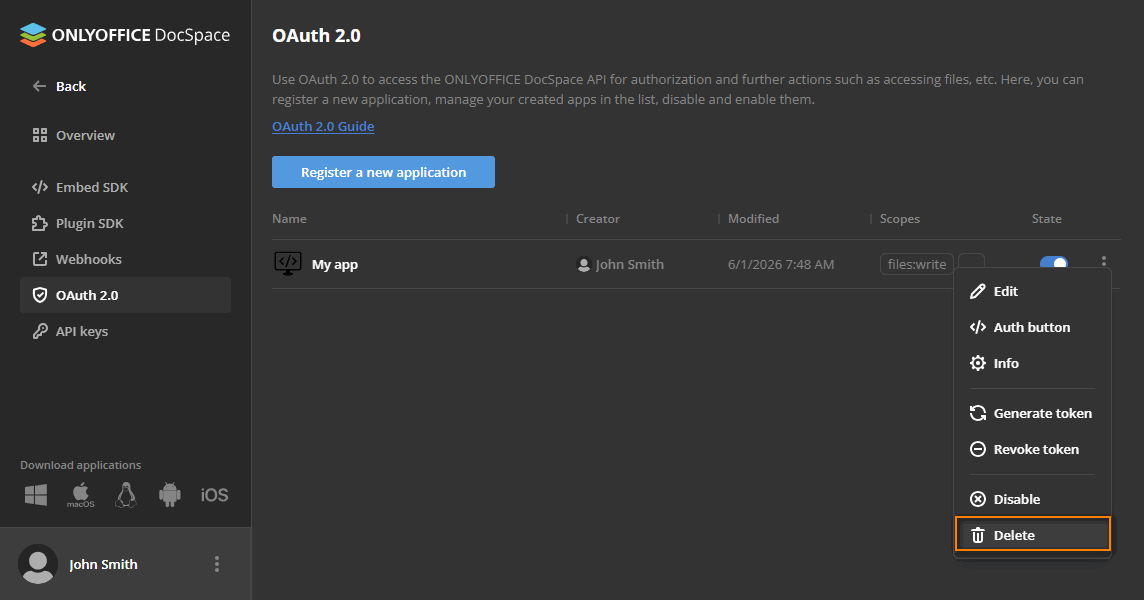Click the Creator column header

point(598,219)
